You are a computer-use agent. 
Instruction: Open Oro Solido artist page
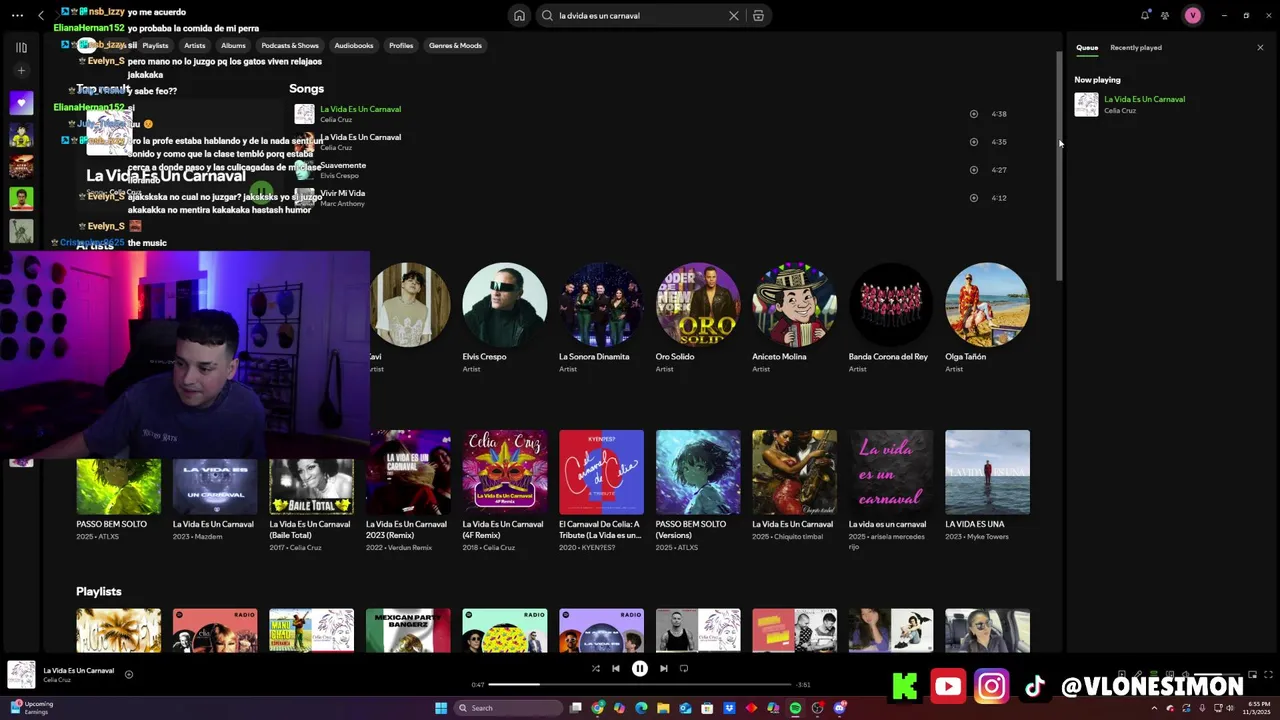(698, 318)
